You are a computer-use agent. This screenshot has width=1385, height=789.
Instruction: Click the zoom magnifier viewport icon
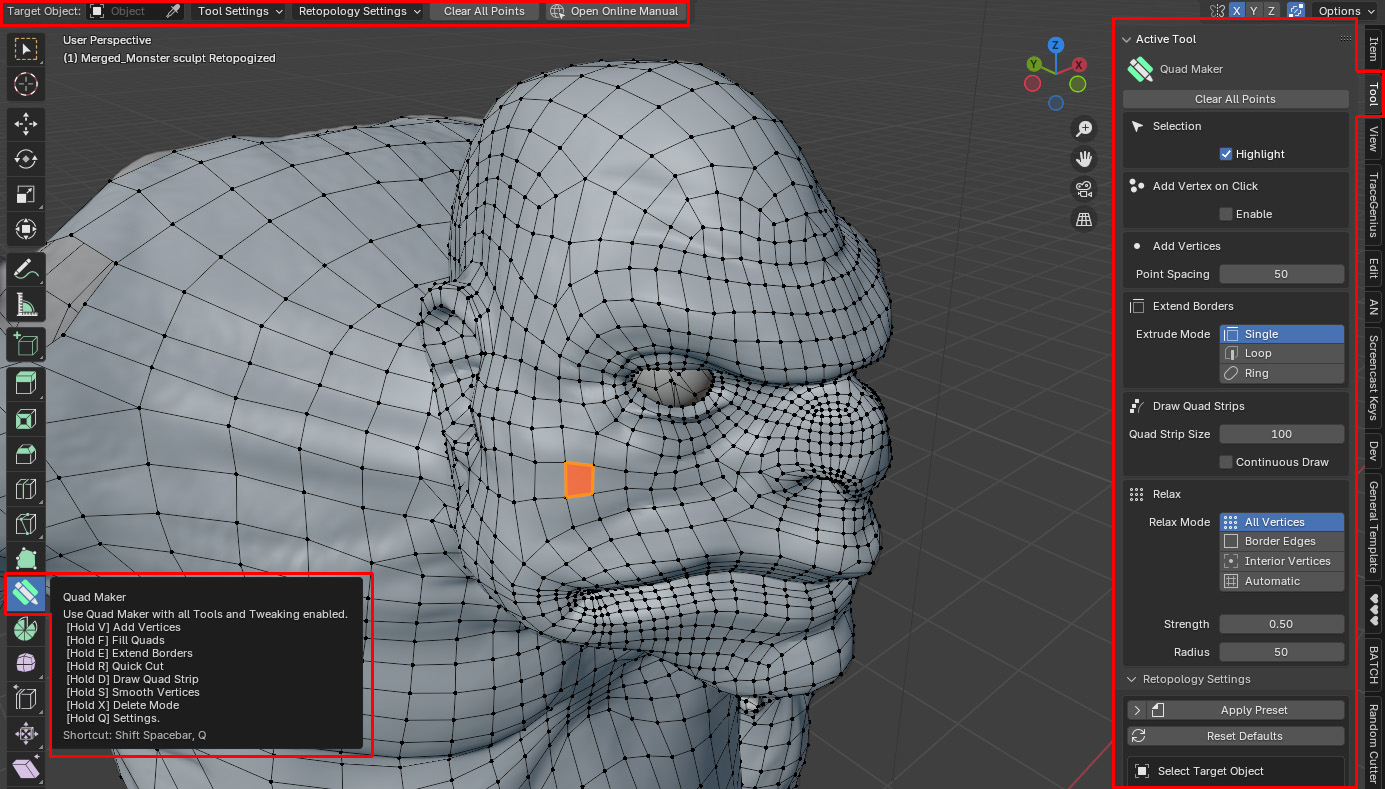(1083, 128)
